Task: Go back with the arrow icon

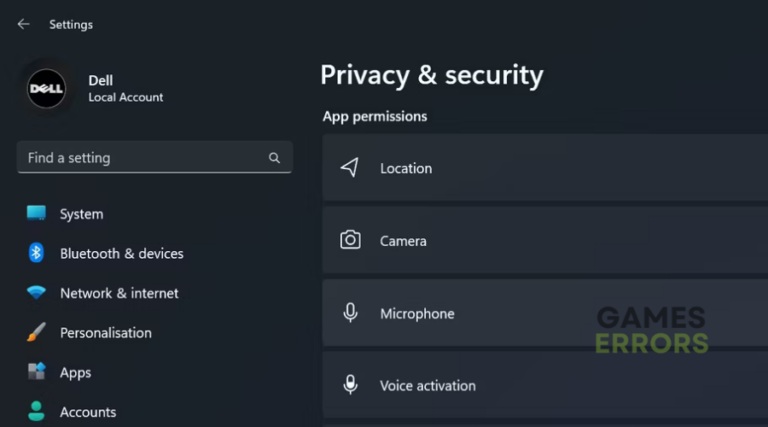Action: click(x=24, y=24)
